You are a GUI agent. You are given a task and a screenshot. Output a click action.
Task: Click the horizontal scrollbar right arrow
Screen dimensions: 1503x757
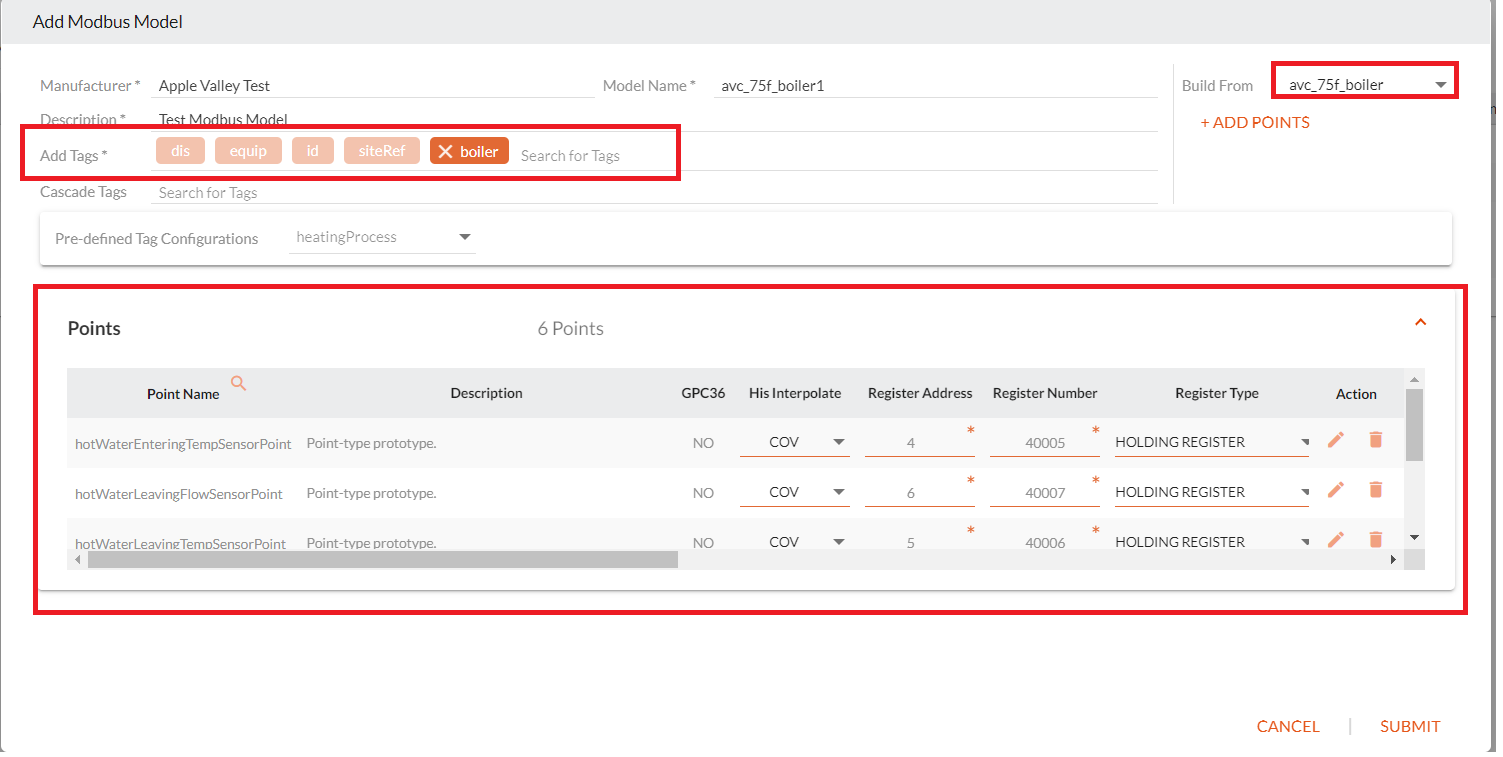1393,560
